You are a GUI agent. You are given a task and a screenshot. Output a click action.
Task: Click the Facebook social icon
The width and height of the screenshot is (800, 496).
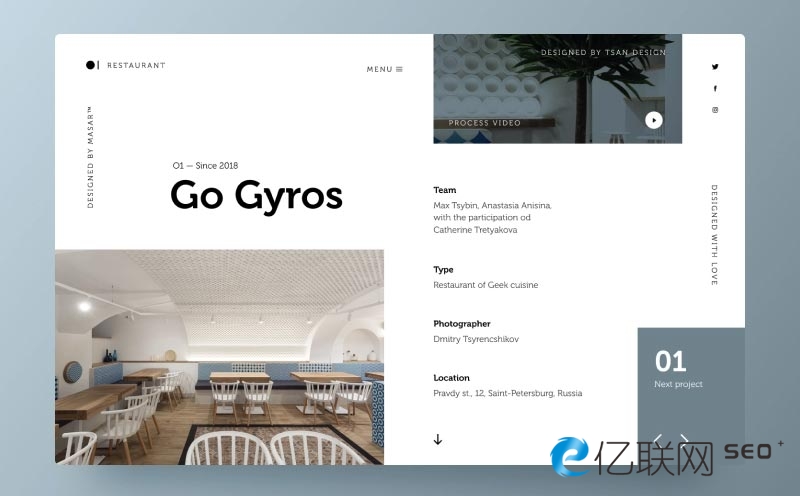pos(715,89)
